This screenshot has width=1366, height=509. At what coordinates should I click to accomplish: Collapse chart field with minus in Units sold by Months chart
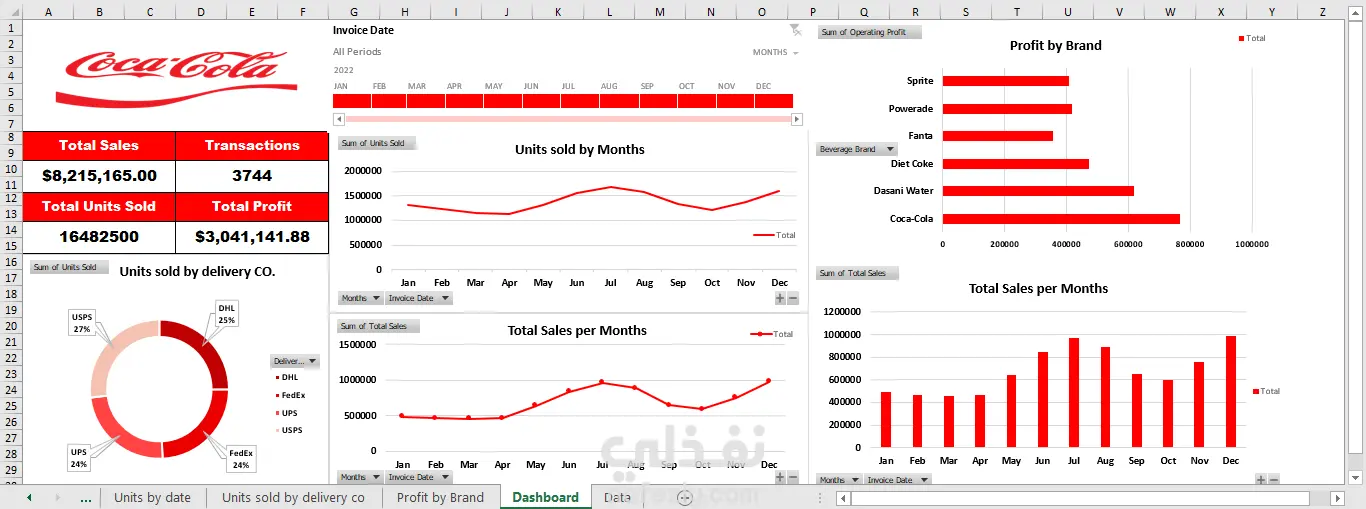click(x=793, y=298)
